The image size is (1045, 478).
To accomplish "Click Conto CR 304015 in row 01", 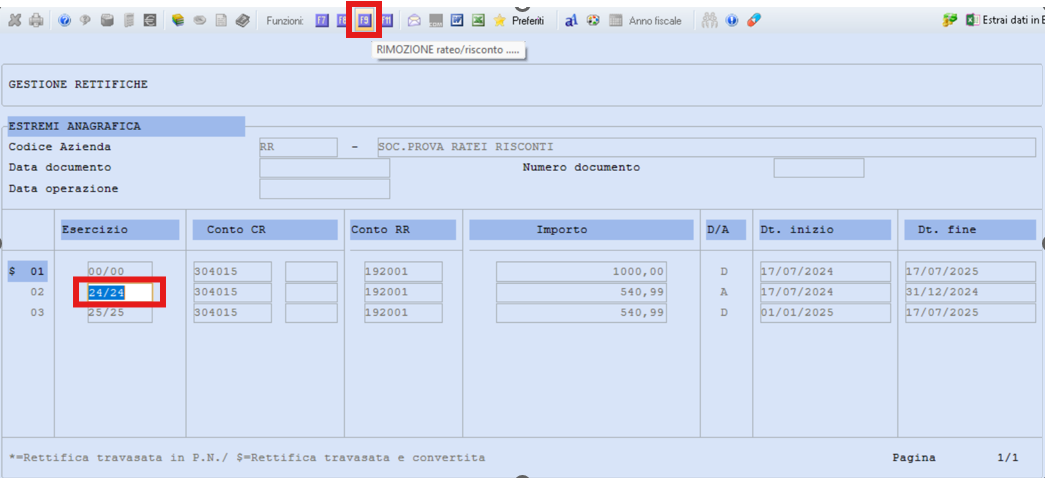I will tap(232, 271).
